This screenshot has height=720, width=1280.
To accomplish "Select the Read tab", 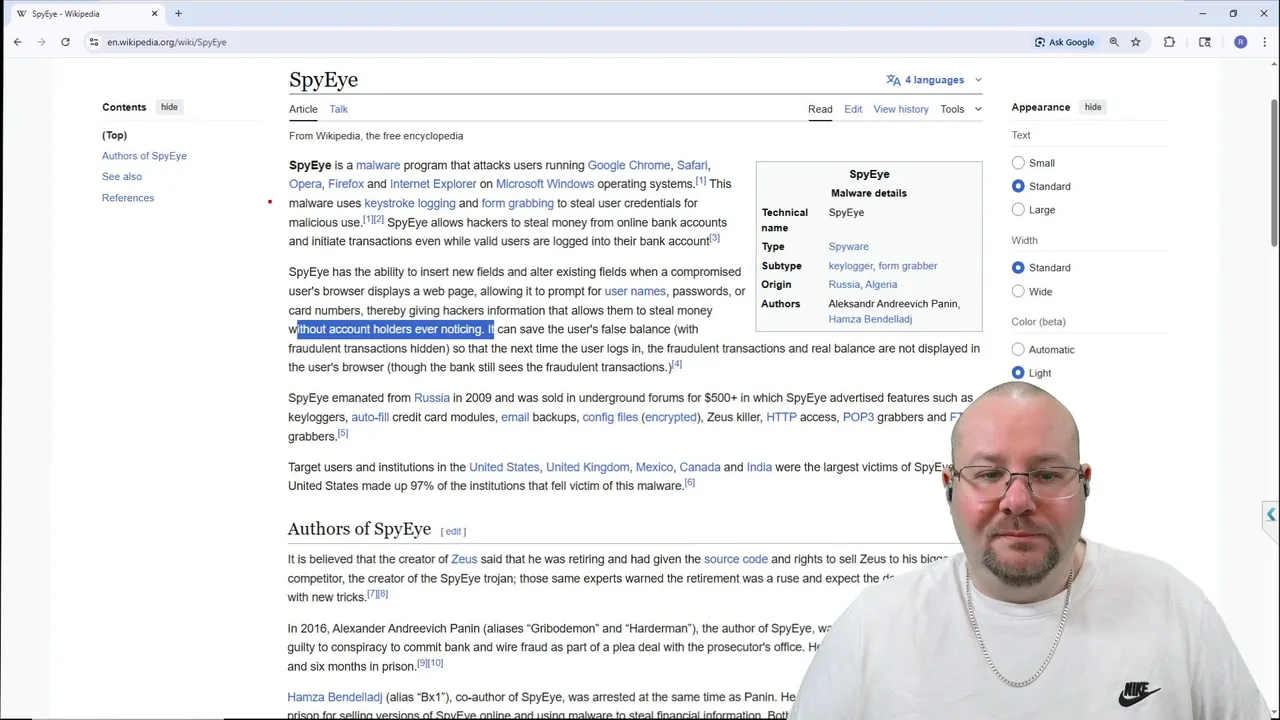I will pos(820,109).
